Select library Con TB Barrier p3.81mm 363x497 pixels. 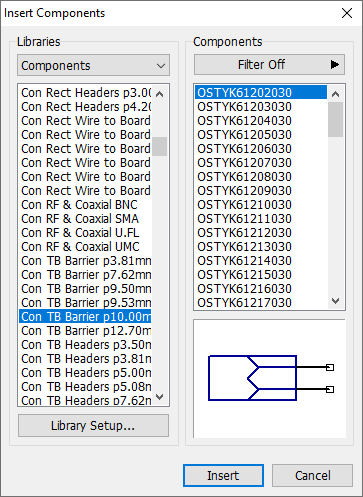point(86,261)
